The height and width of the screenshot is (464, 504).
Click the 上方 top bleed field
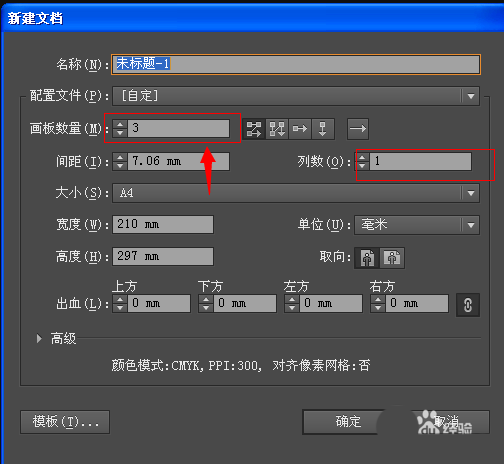(x=159, y=303)
